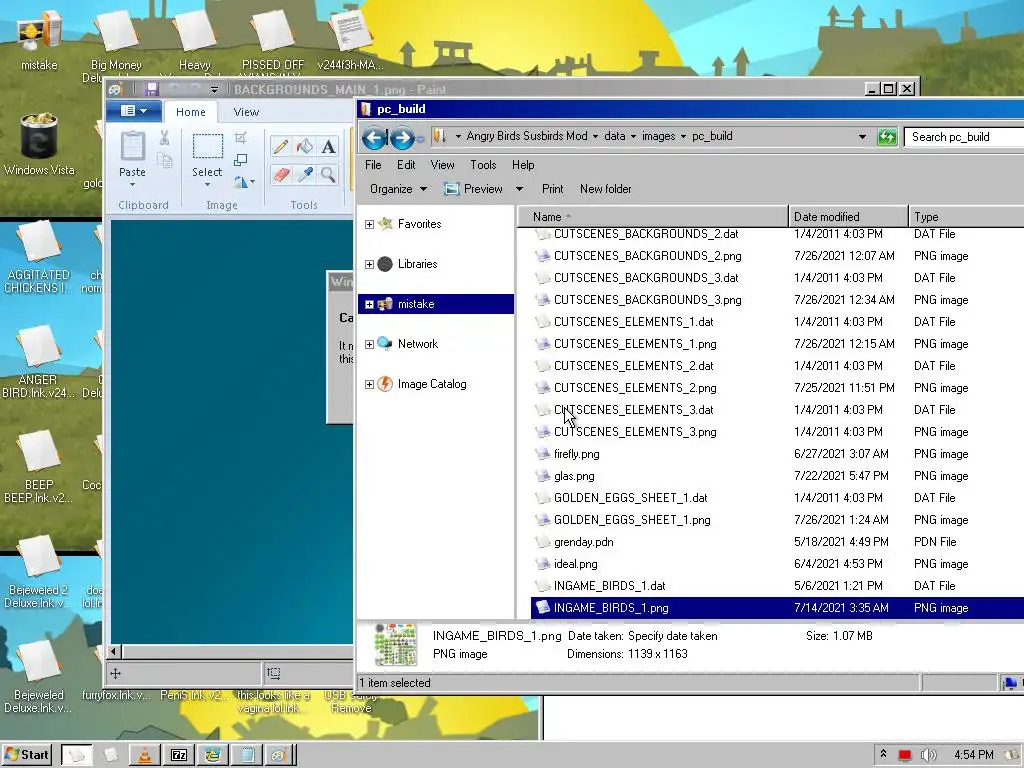Open the Explorer Edit menu
The width and height of the screenshot is (1024, 768).
(406, 165)
